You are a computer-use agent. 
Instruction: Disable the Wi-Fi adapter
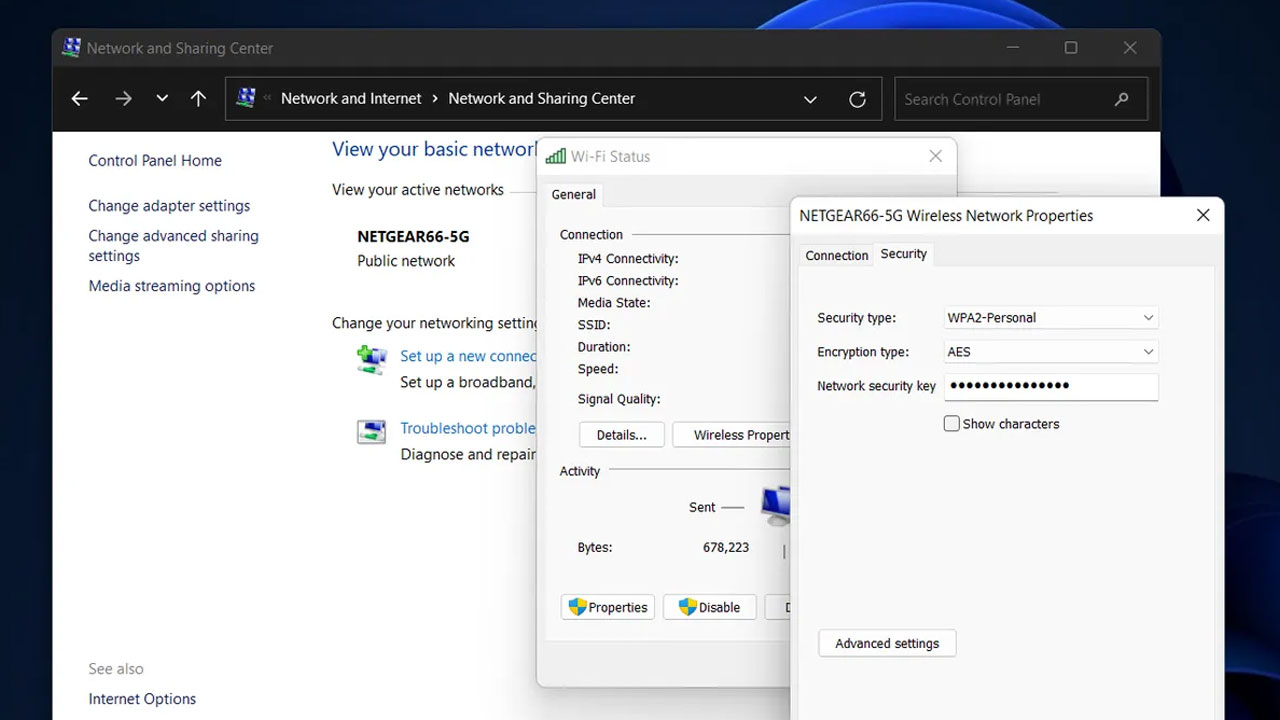(x=709, y=607)
